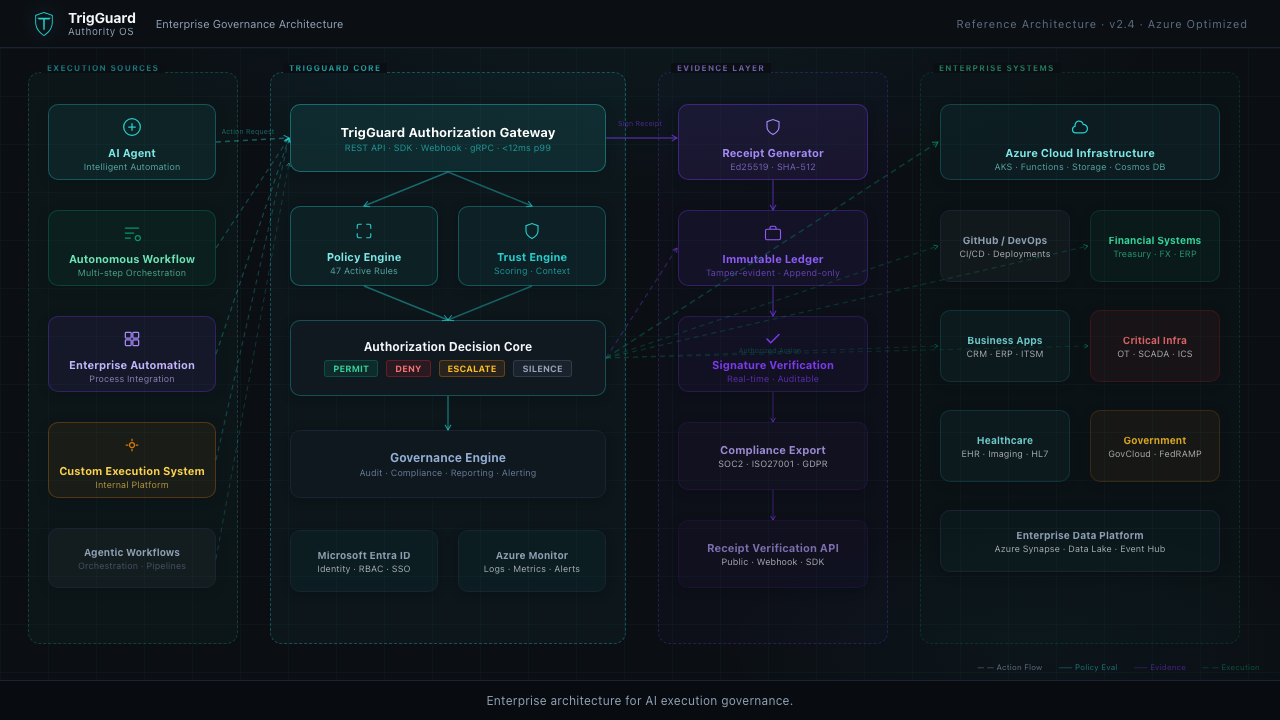Click the '47 Active Rules' text
The image size is (1280, 720).
point(364,271)
